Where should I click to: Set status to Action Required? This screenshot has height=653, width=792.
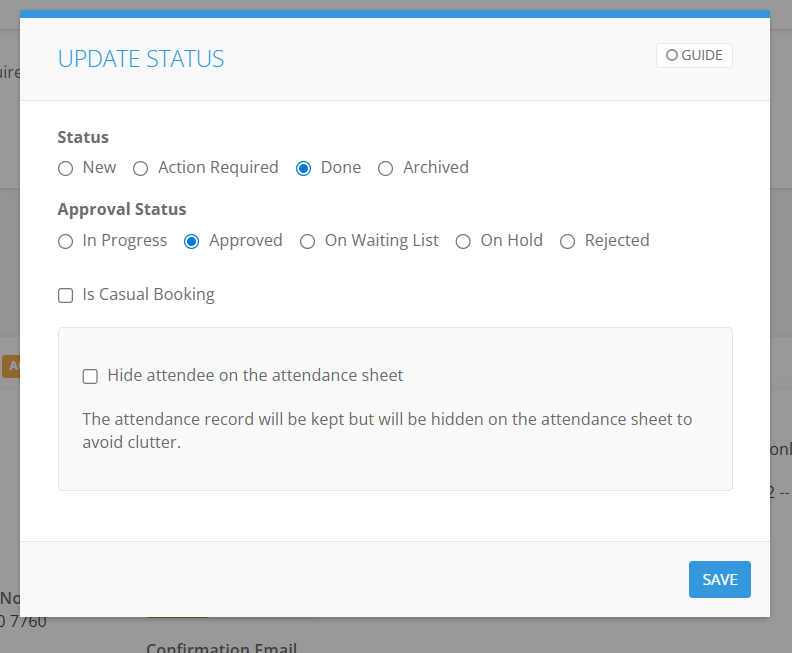coord(141,168)
